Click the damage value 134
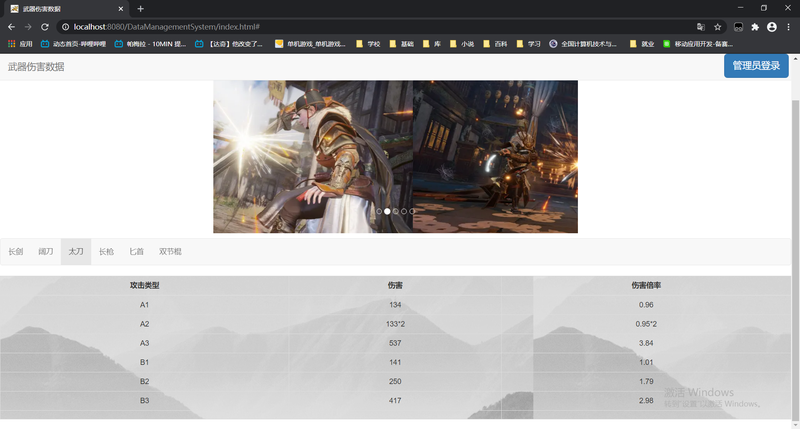 (395, 305)
